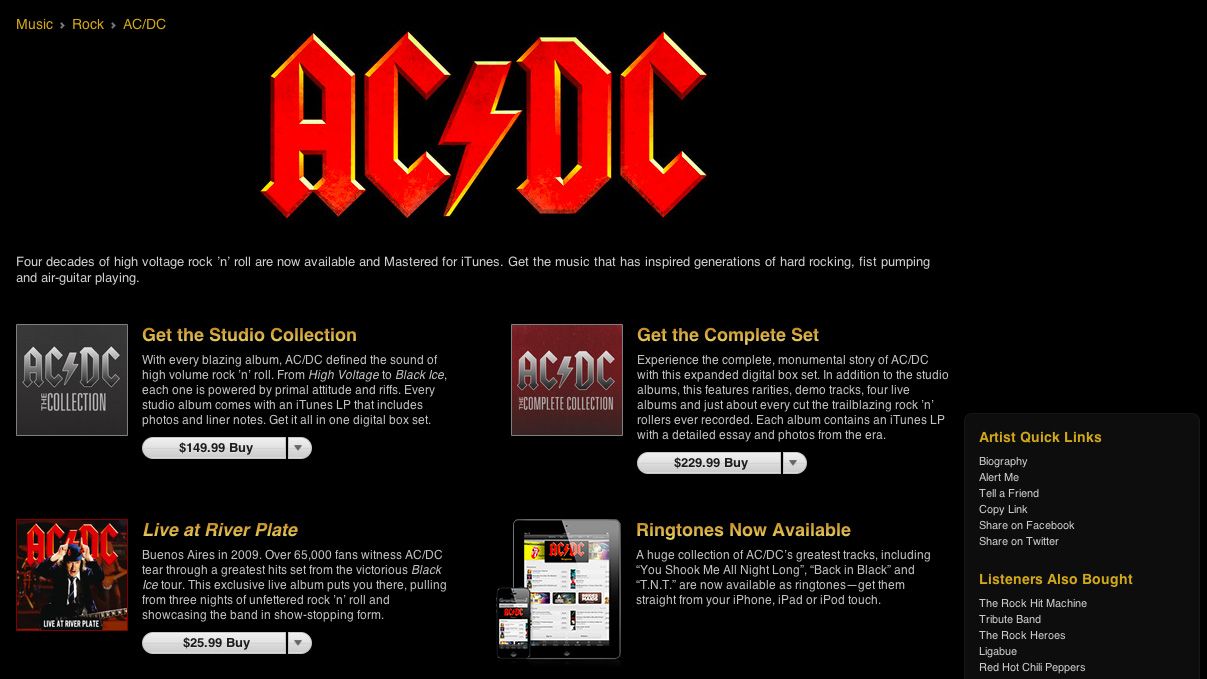Expand the purchase options for Live at River Plate
Image resolution: width=1207 pixels, height=679 pixels.
click(299, 643)
